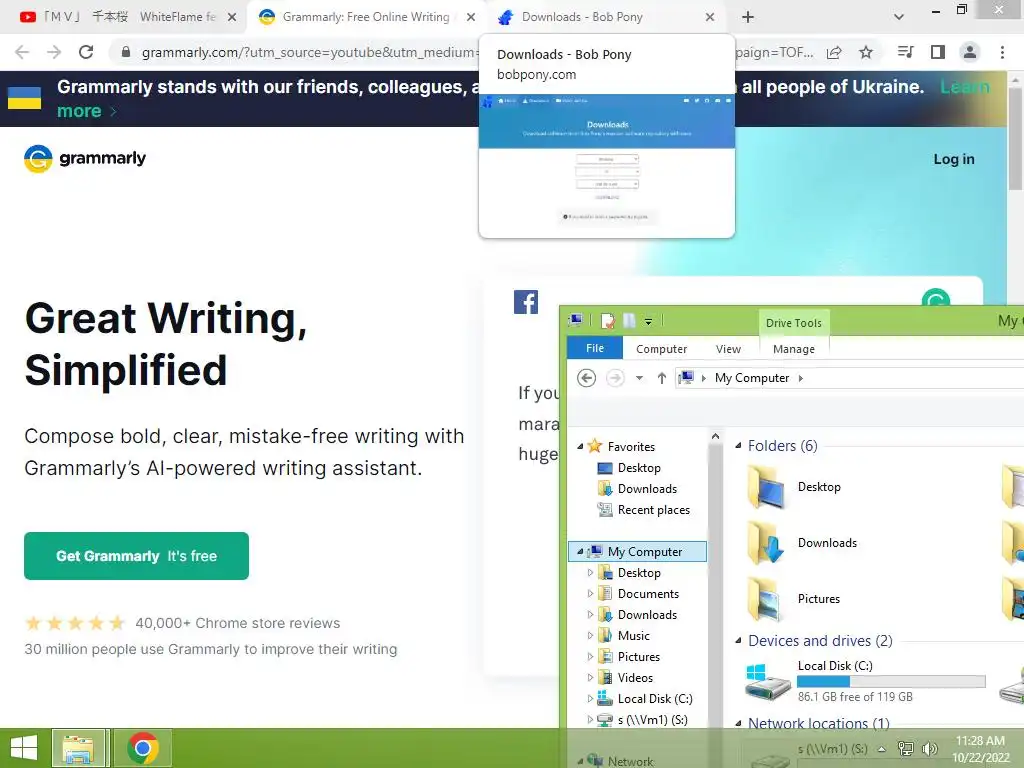Collapse Devices and drives (2) group
Screen dimensions: 1024x768
point(738,641)
